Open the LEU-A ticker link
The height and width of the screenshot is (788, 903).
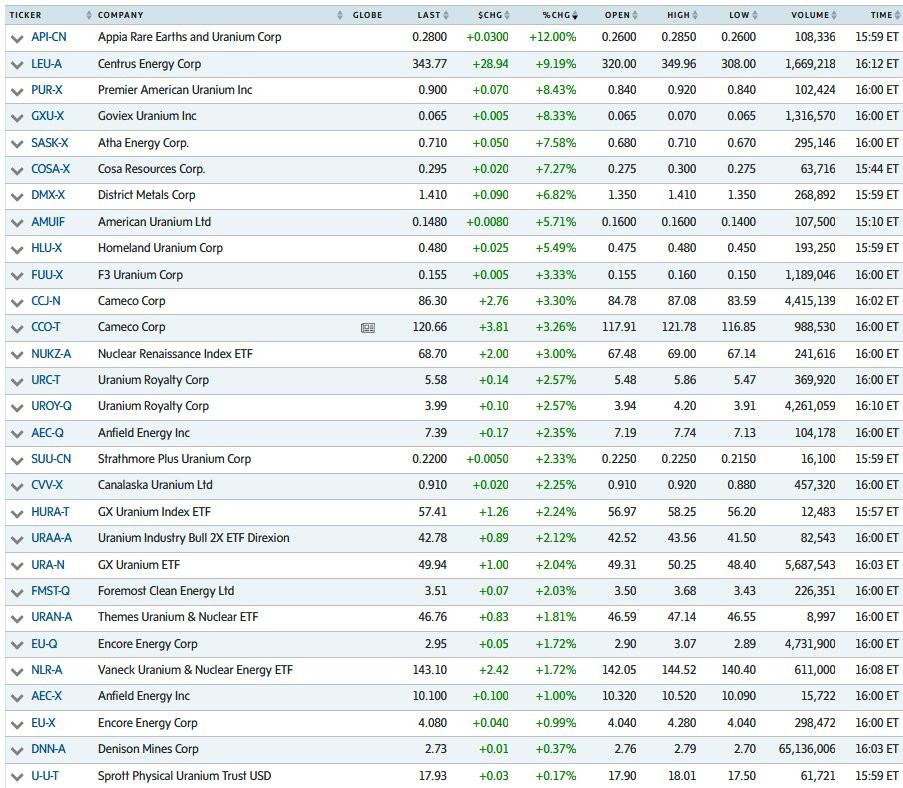(46, 63)
